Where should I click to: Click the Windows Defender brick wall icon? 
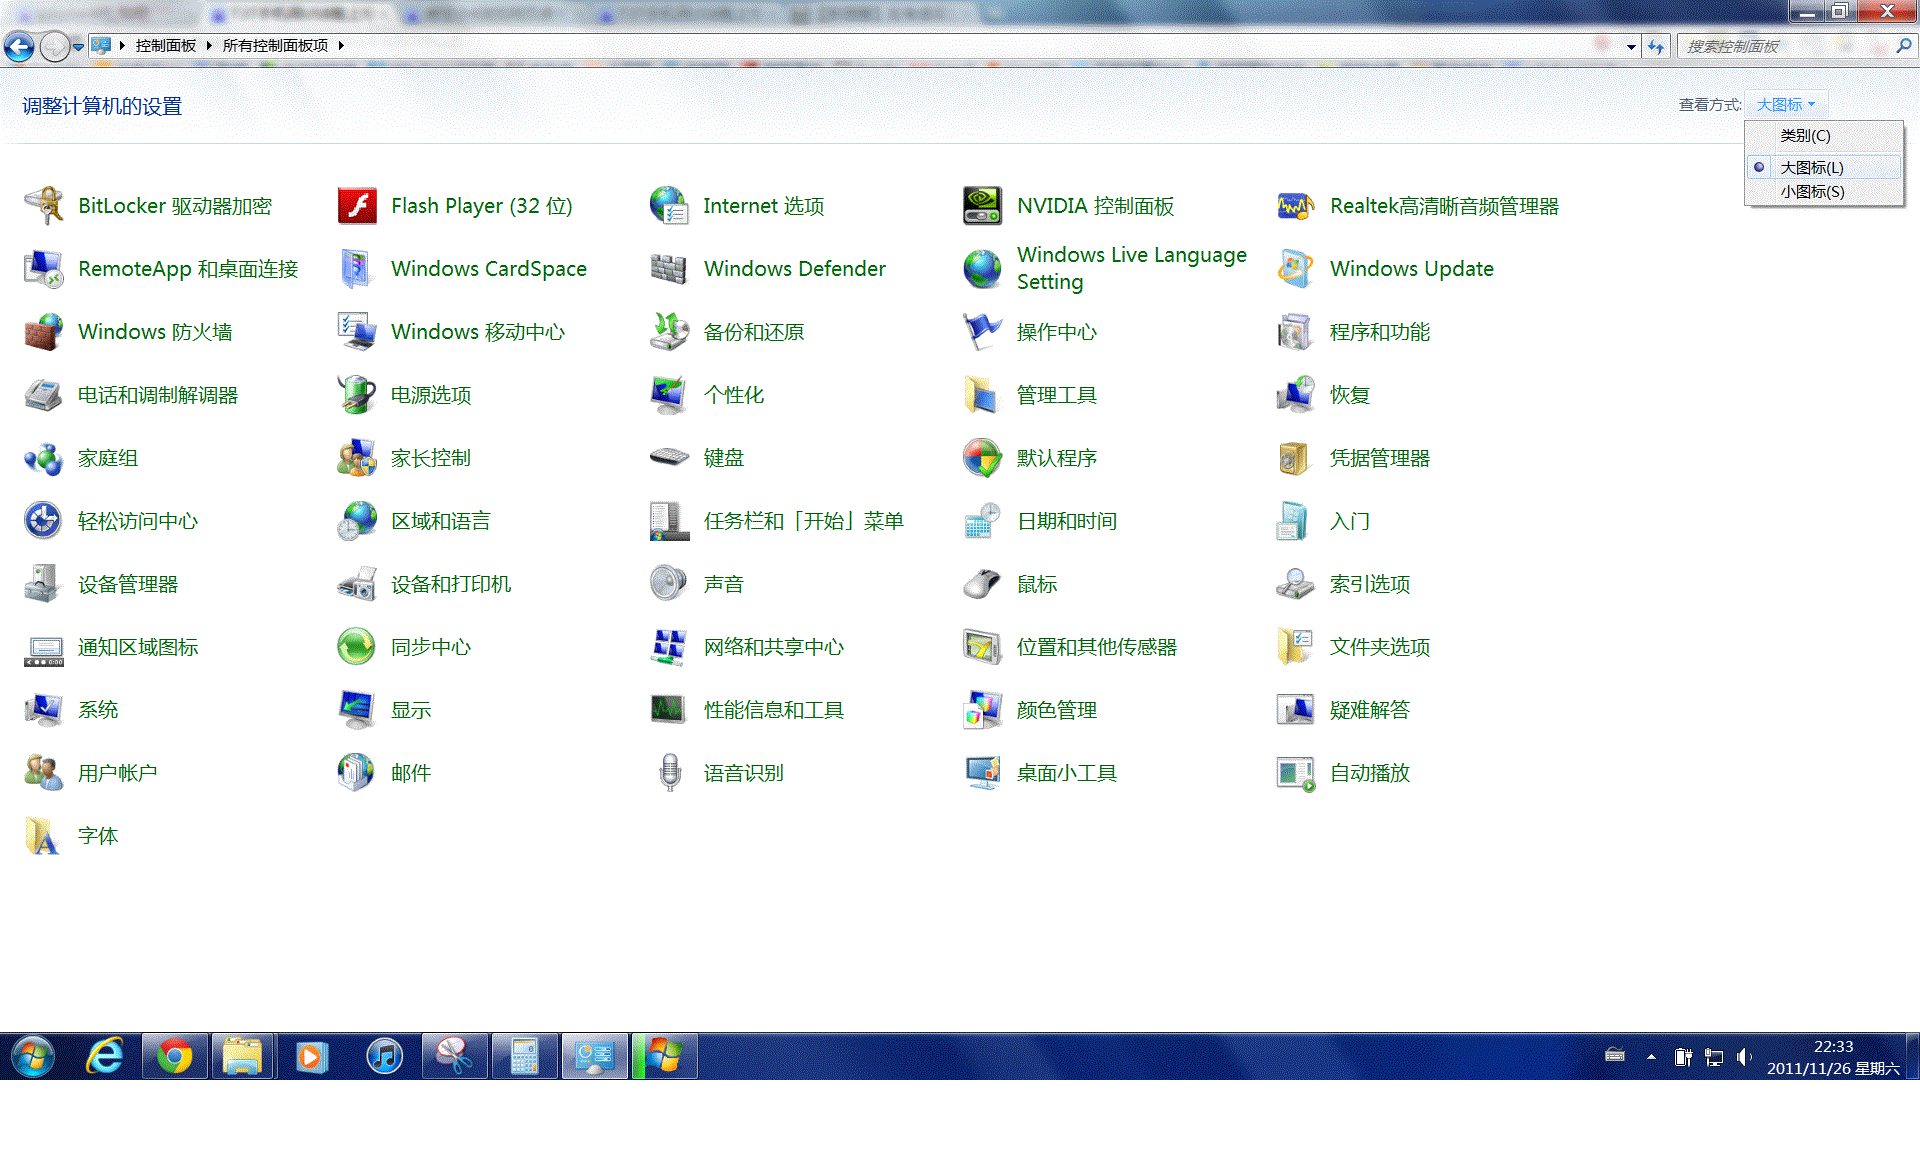[669, 269]
